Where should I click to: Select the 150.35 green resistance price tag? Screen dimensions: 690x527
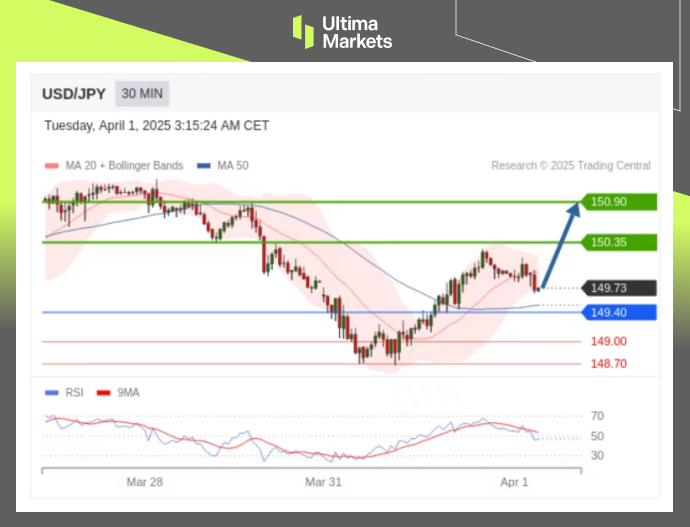[x=620, y=242]
